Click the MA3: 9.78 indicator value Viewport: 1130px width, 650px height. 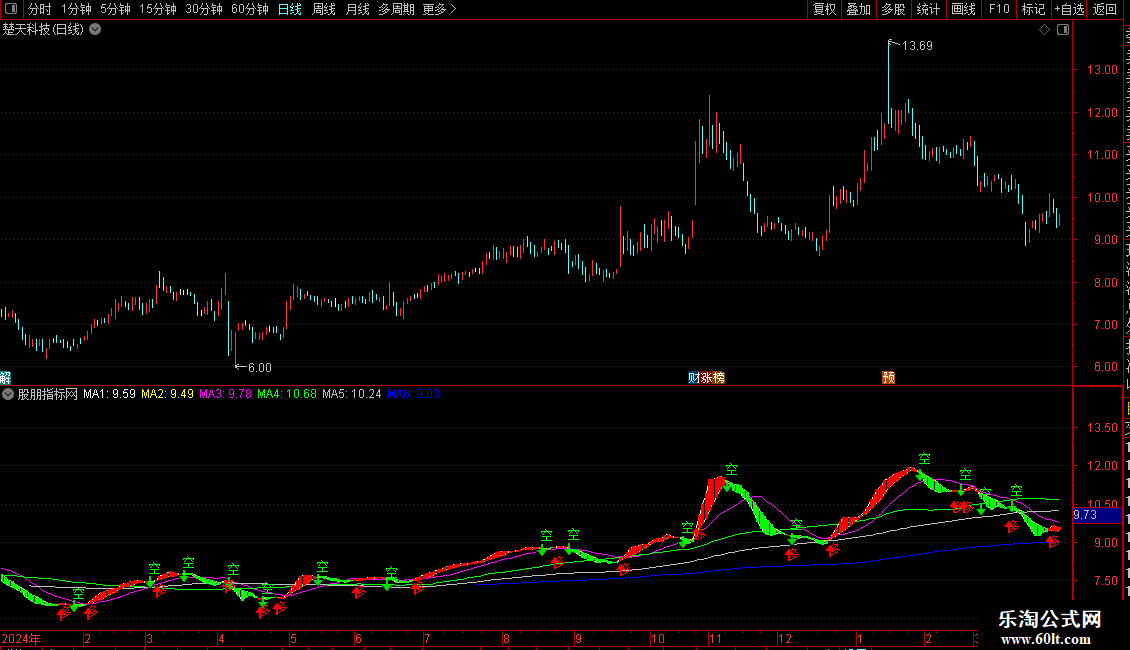(226, 394)
